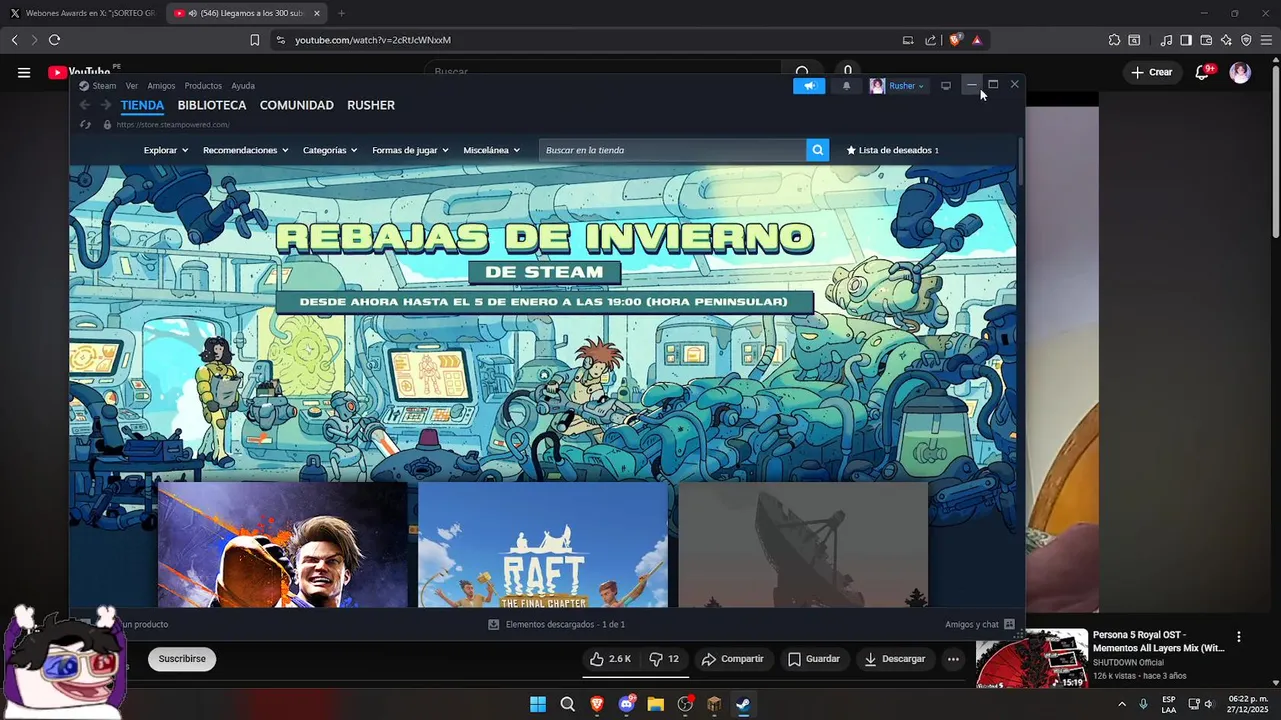Open more actions ellipsis under video
Image resolution: width=1281 pixels, height=720 pixels.
tap(953, 659)
